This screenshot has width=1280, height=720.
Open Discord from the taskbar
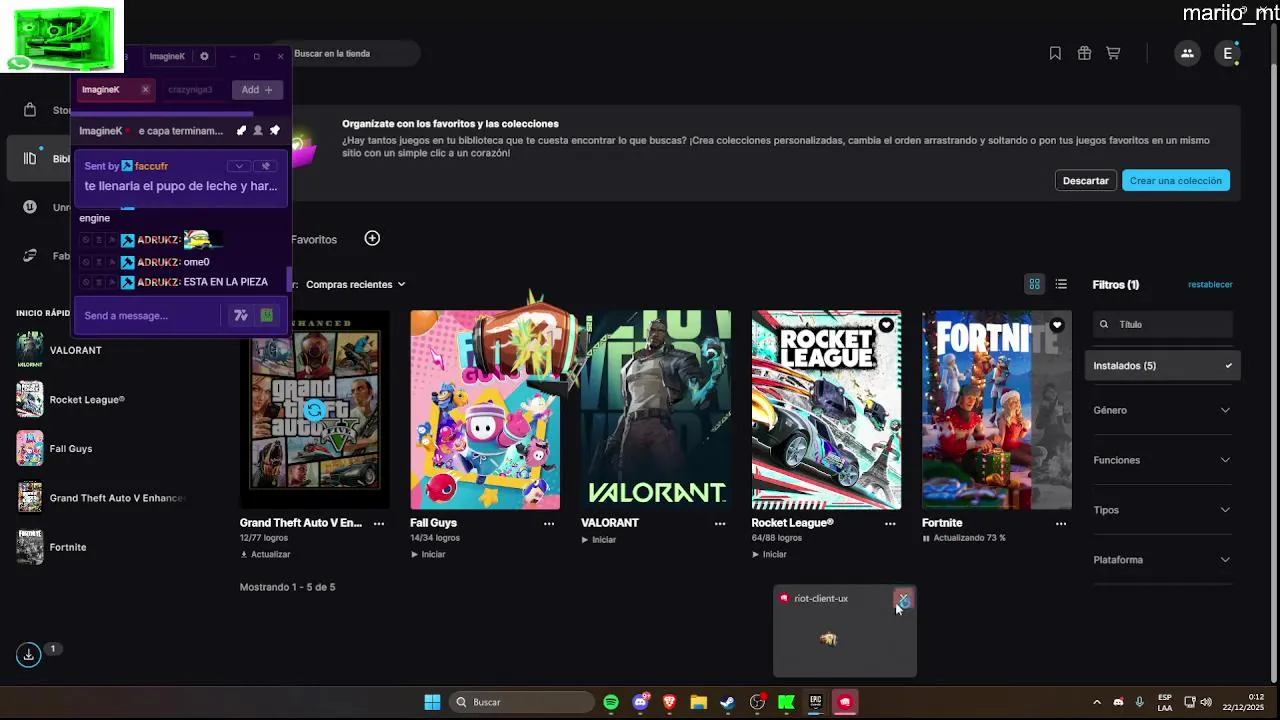pyautogui.click(x=640, y=702)
